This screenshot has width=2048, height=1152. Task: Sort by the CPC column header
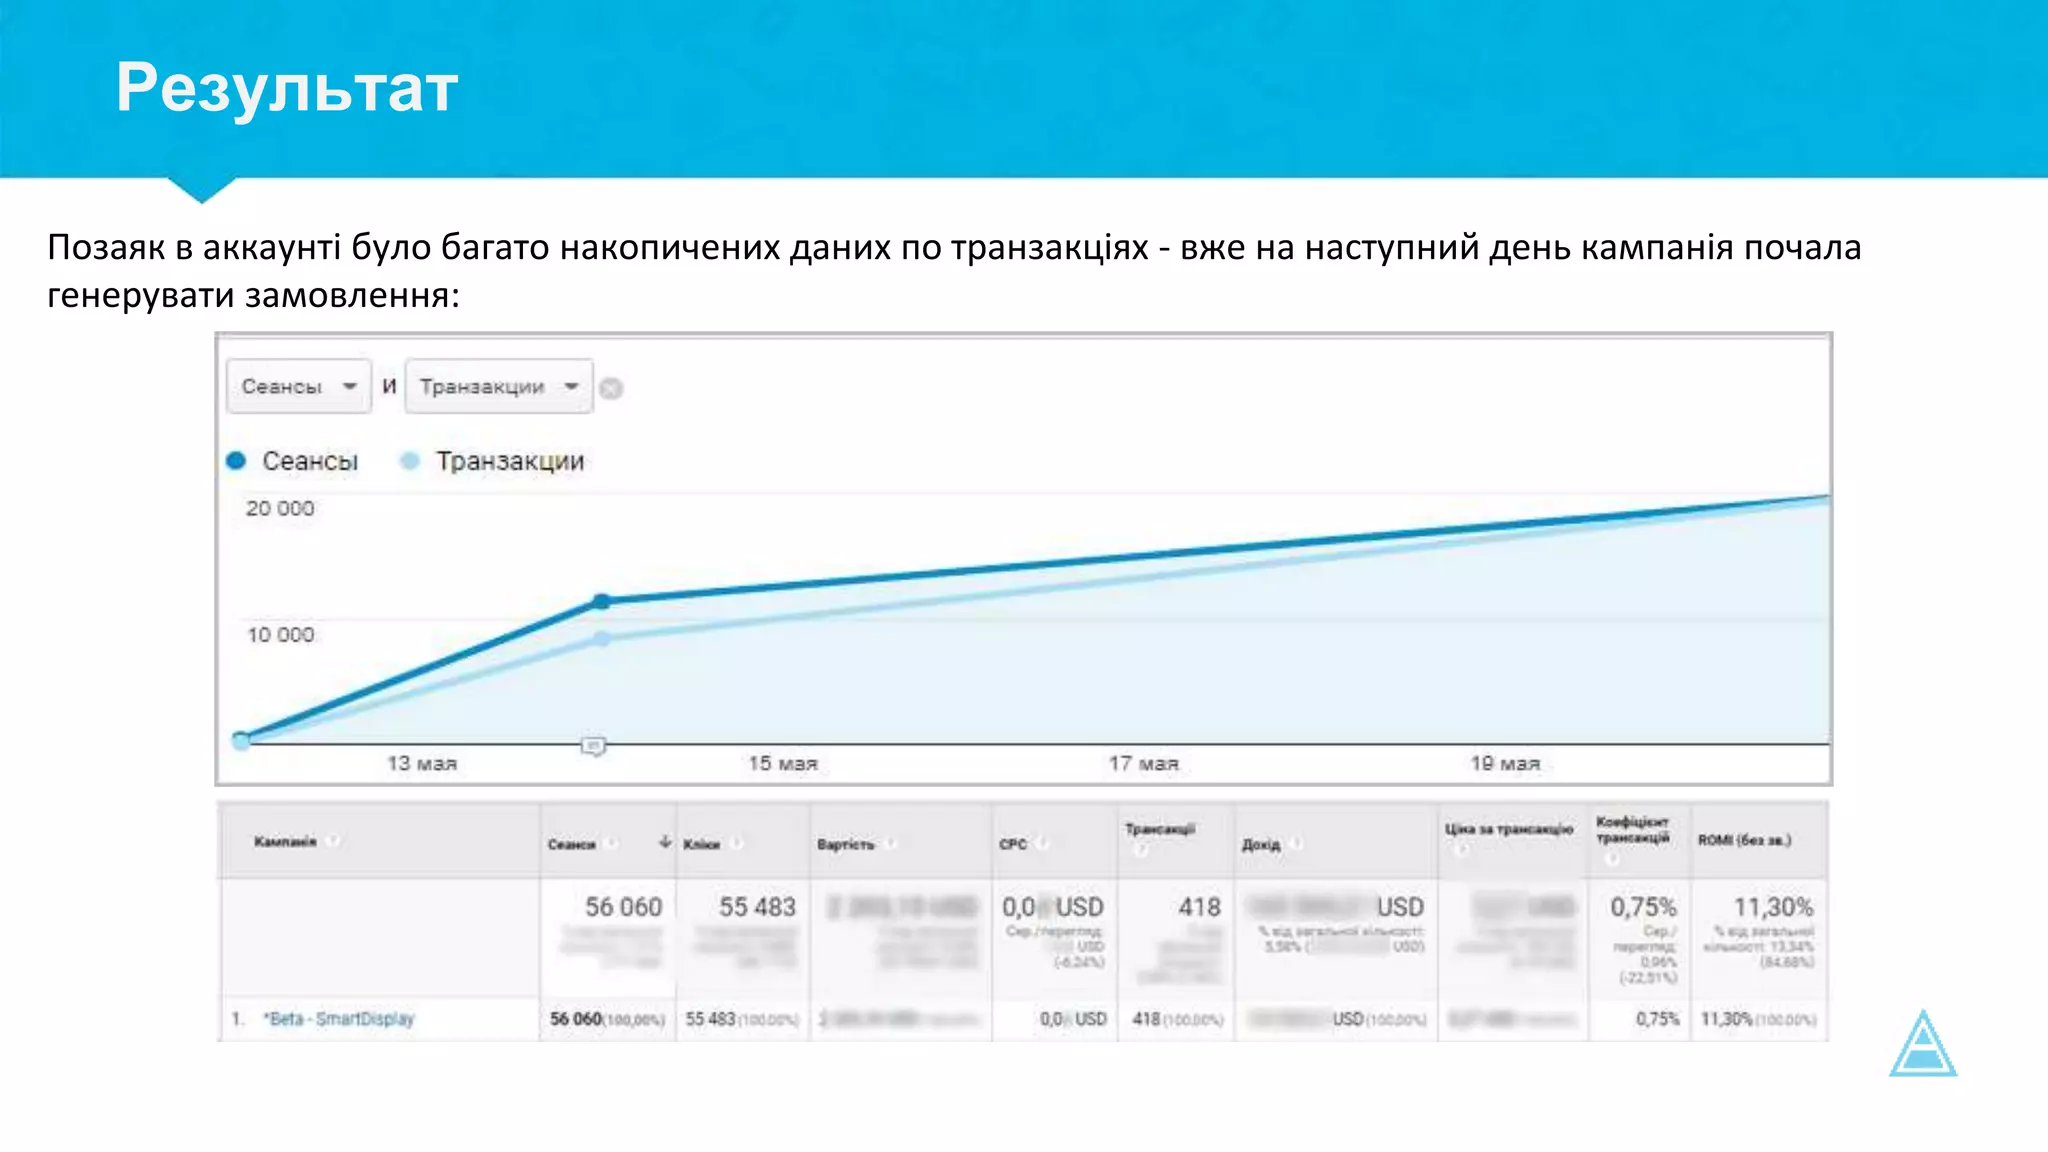1013,845
